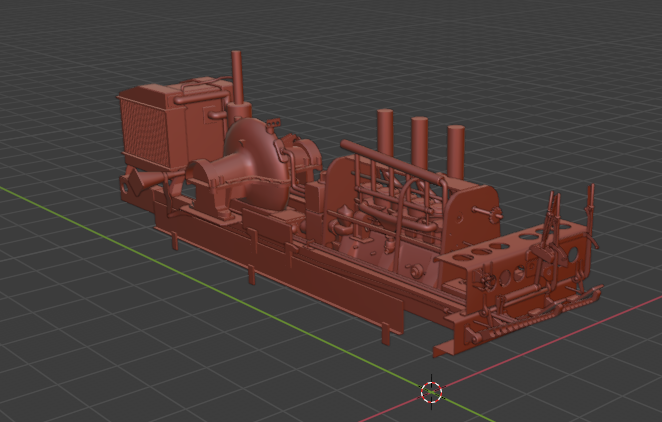Click the 3D cursor on the grid
The image size is (662, 422).
click(431, 392)
